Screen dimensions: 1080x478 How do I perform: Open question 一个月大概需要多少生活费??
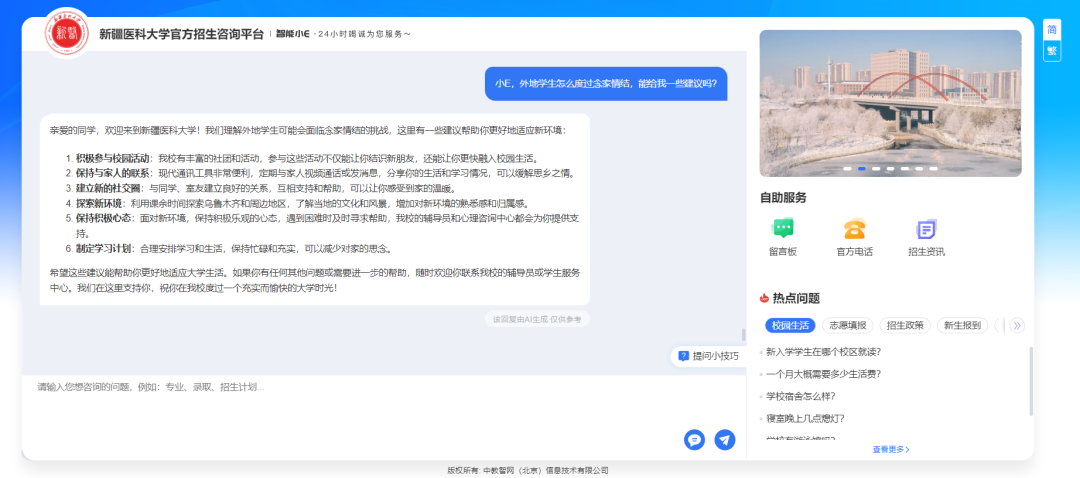coord(823,374)
